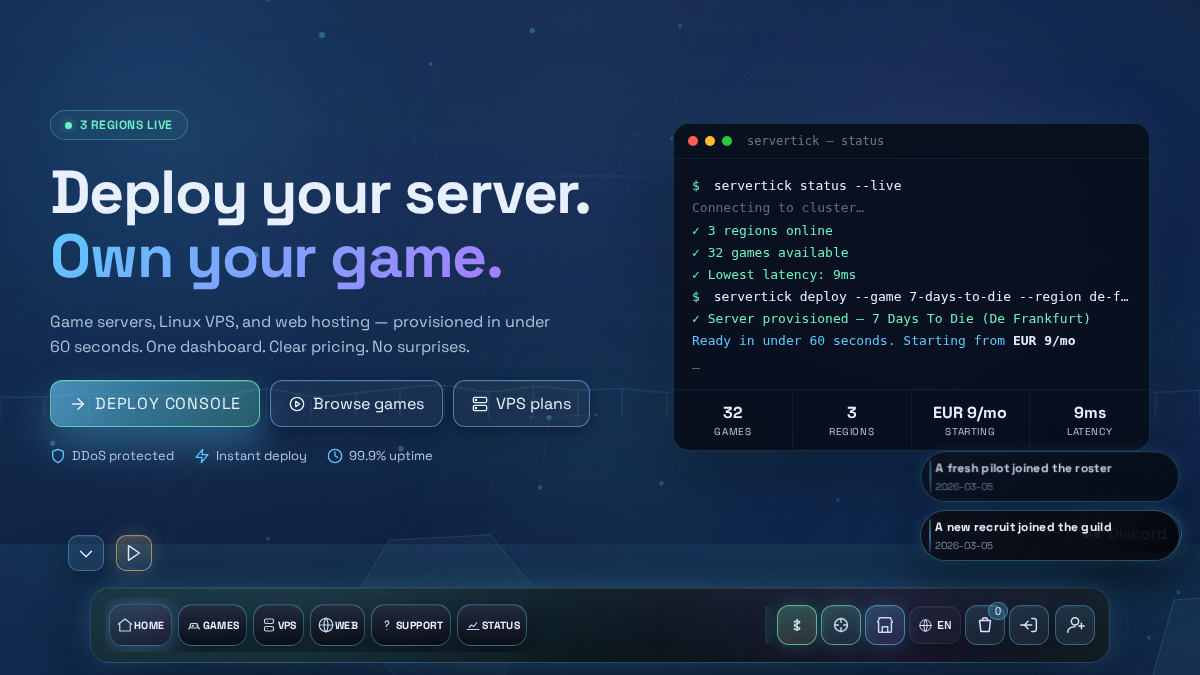Click 'Lowest latency: 9ms' terminal line

pyautogui.click(x=774, y=275)
